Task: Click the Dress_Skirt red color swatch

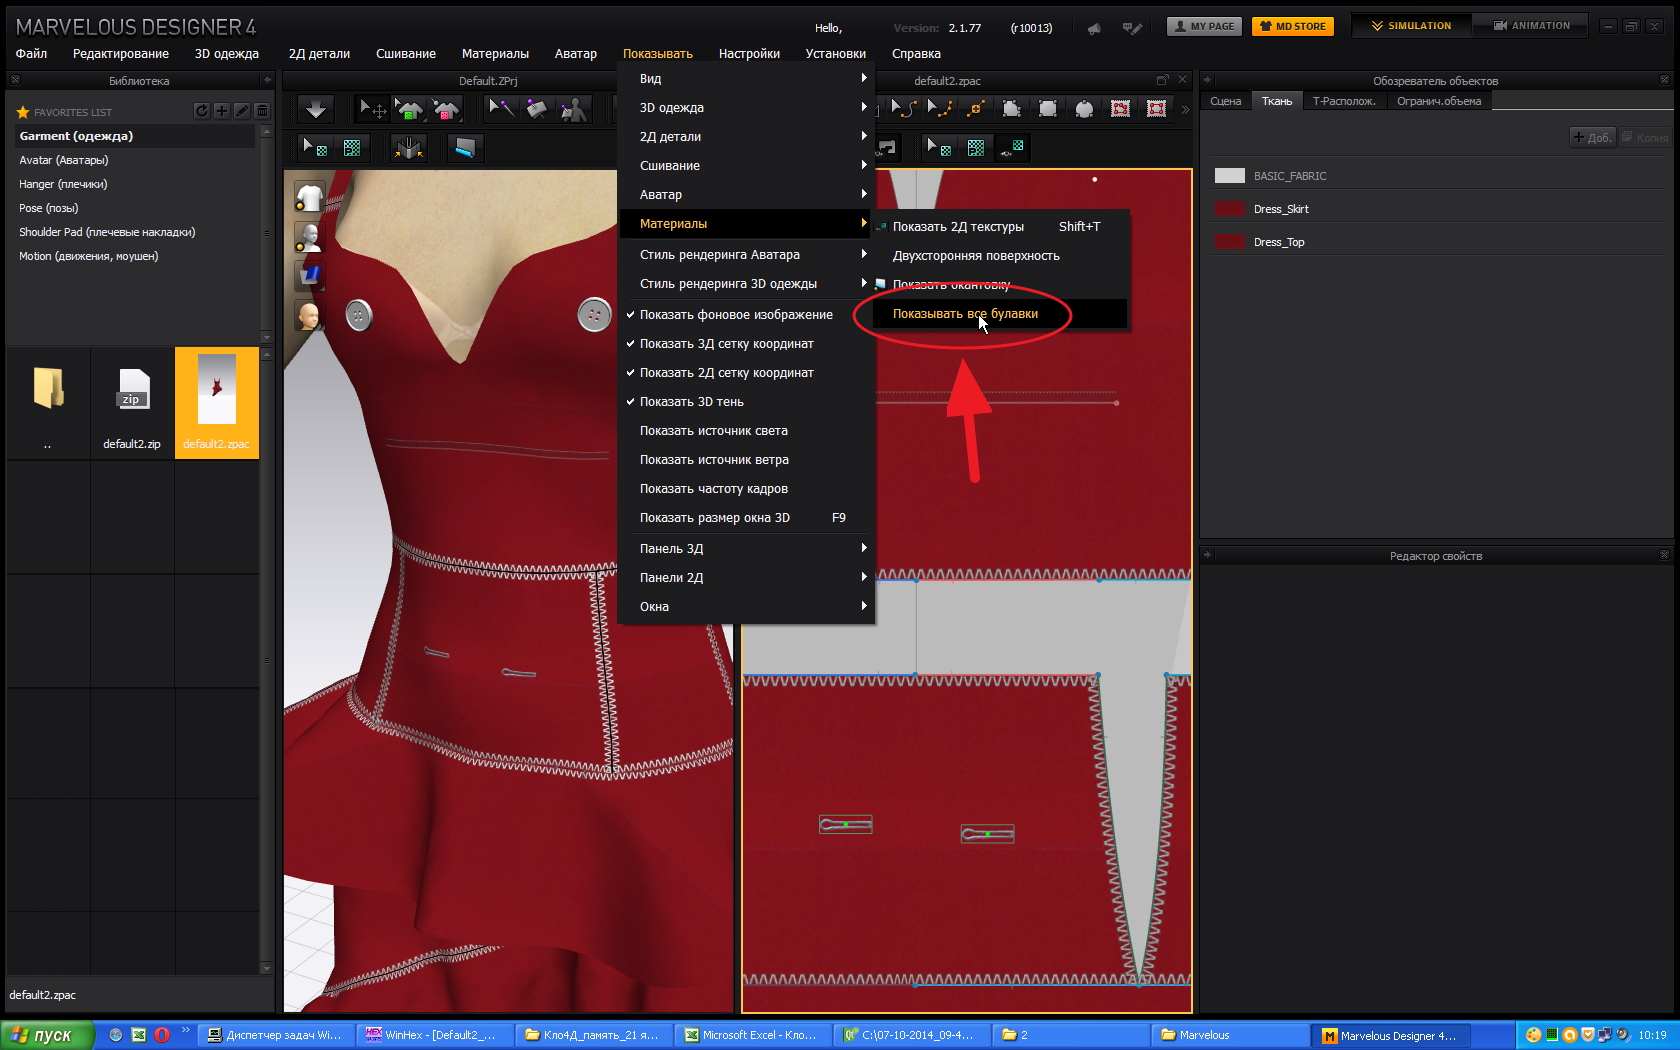Action: point(1229,209)
